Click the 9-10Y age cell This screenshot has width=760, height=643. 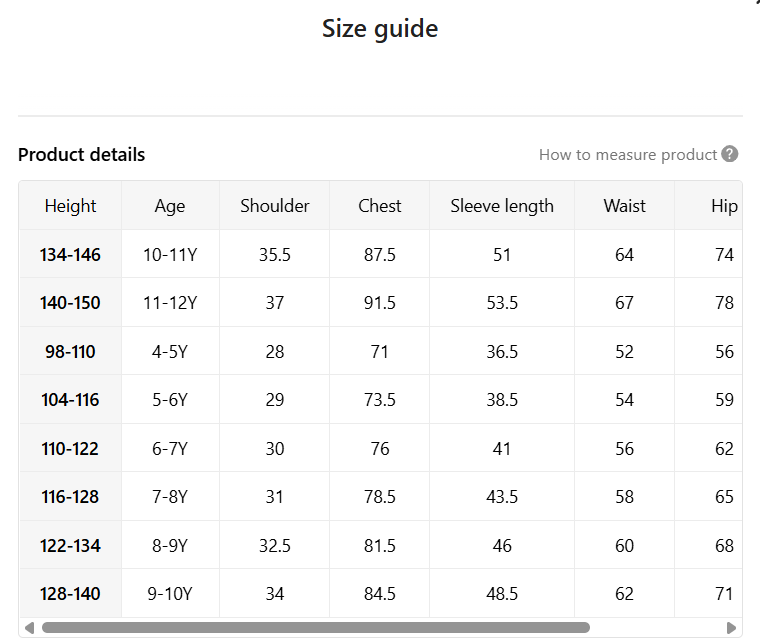tap(170, 594)
